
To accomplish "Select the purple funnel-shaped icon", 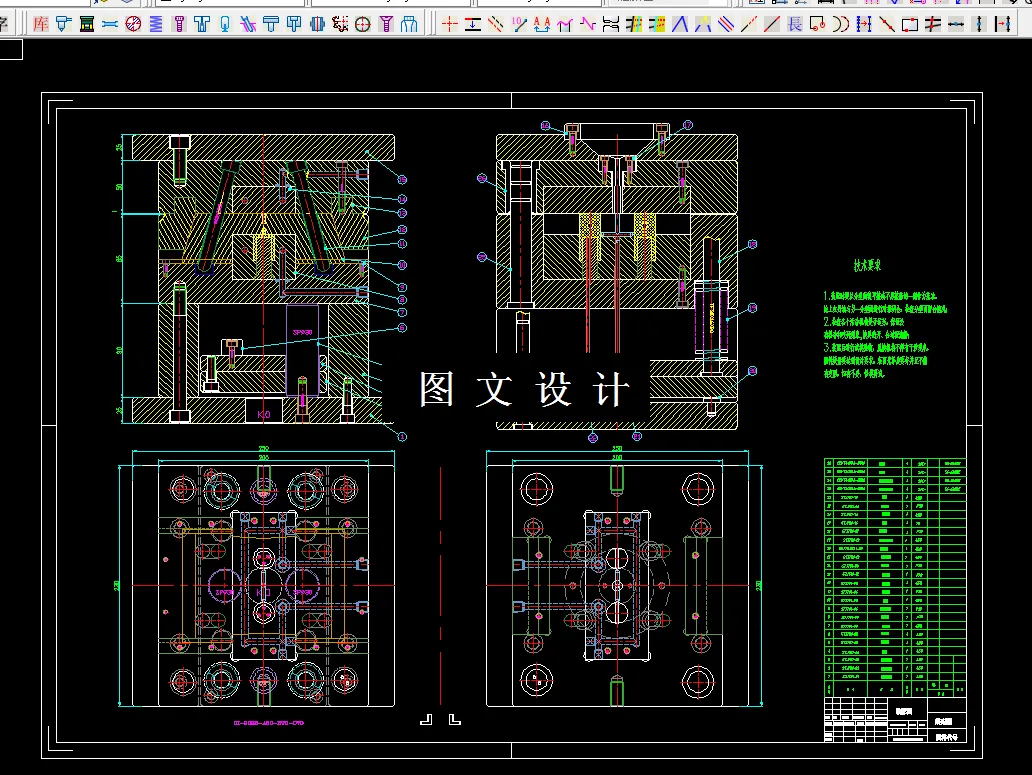I will tap(386, 23).
